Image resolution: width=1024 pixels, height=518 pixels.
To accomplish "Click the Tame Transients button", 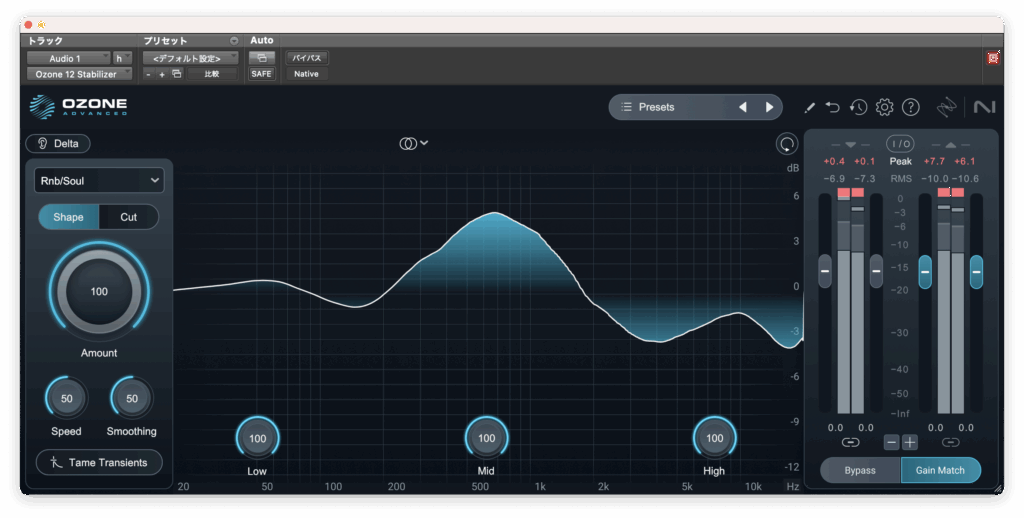I will [x=98, y=462].
